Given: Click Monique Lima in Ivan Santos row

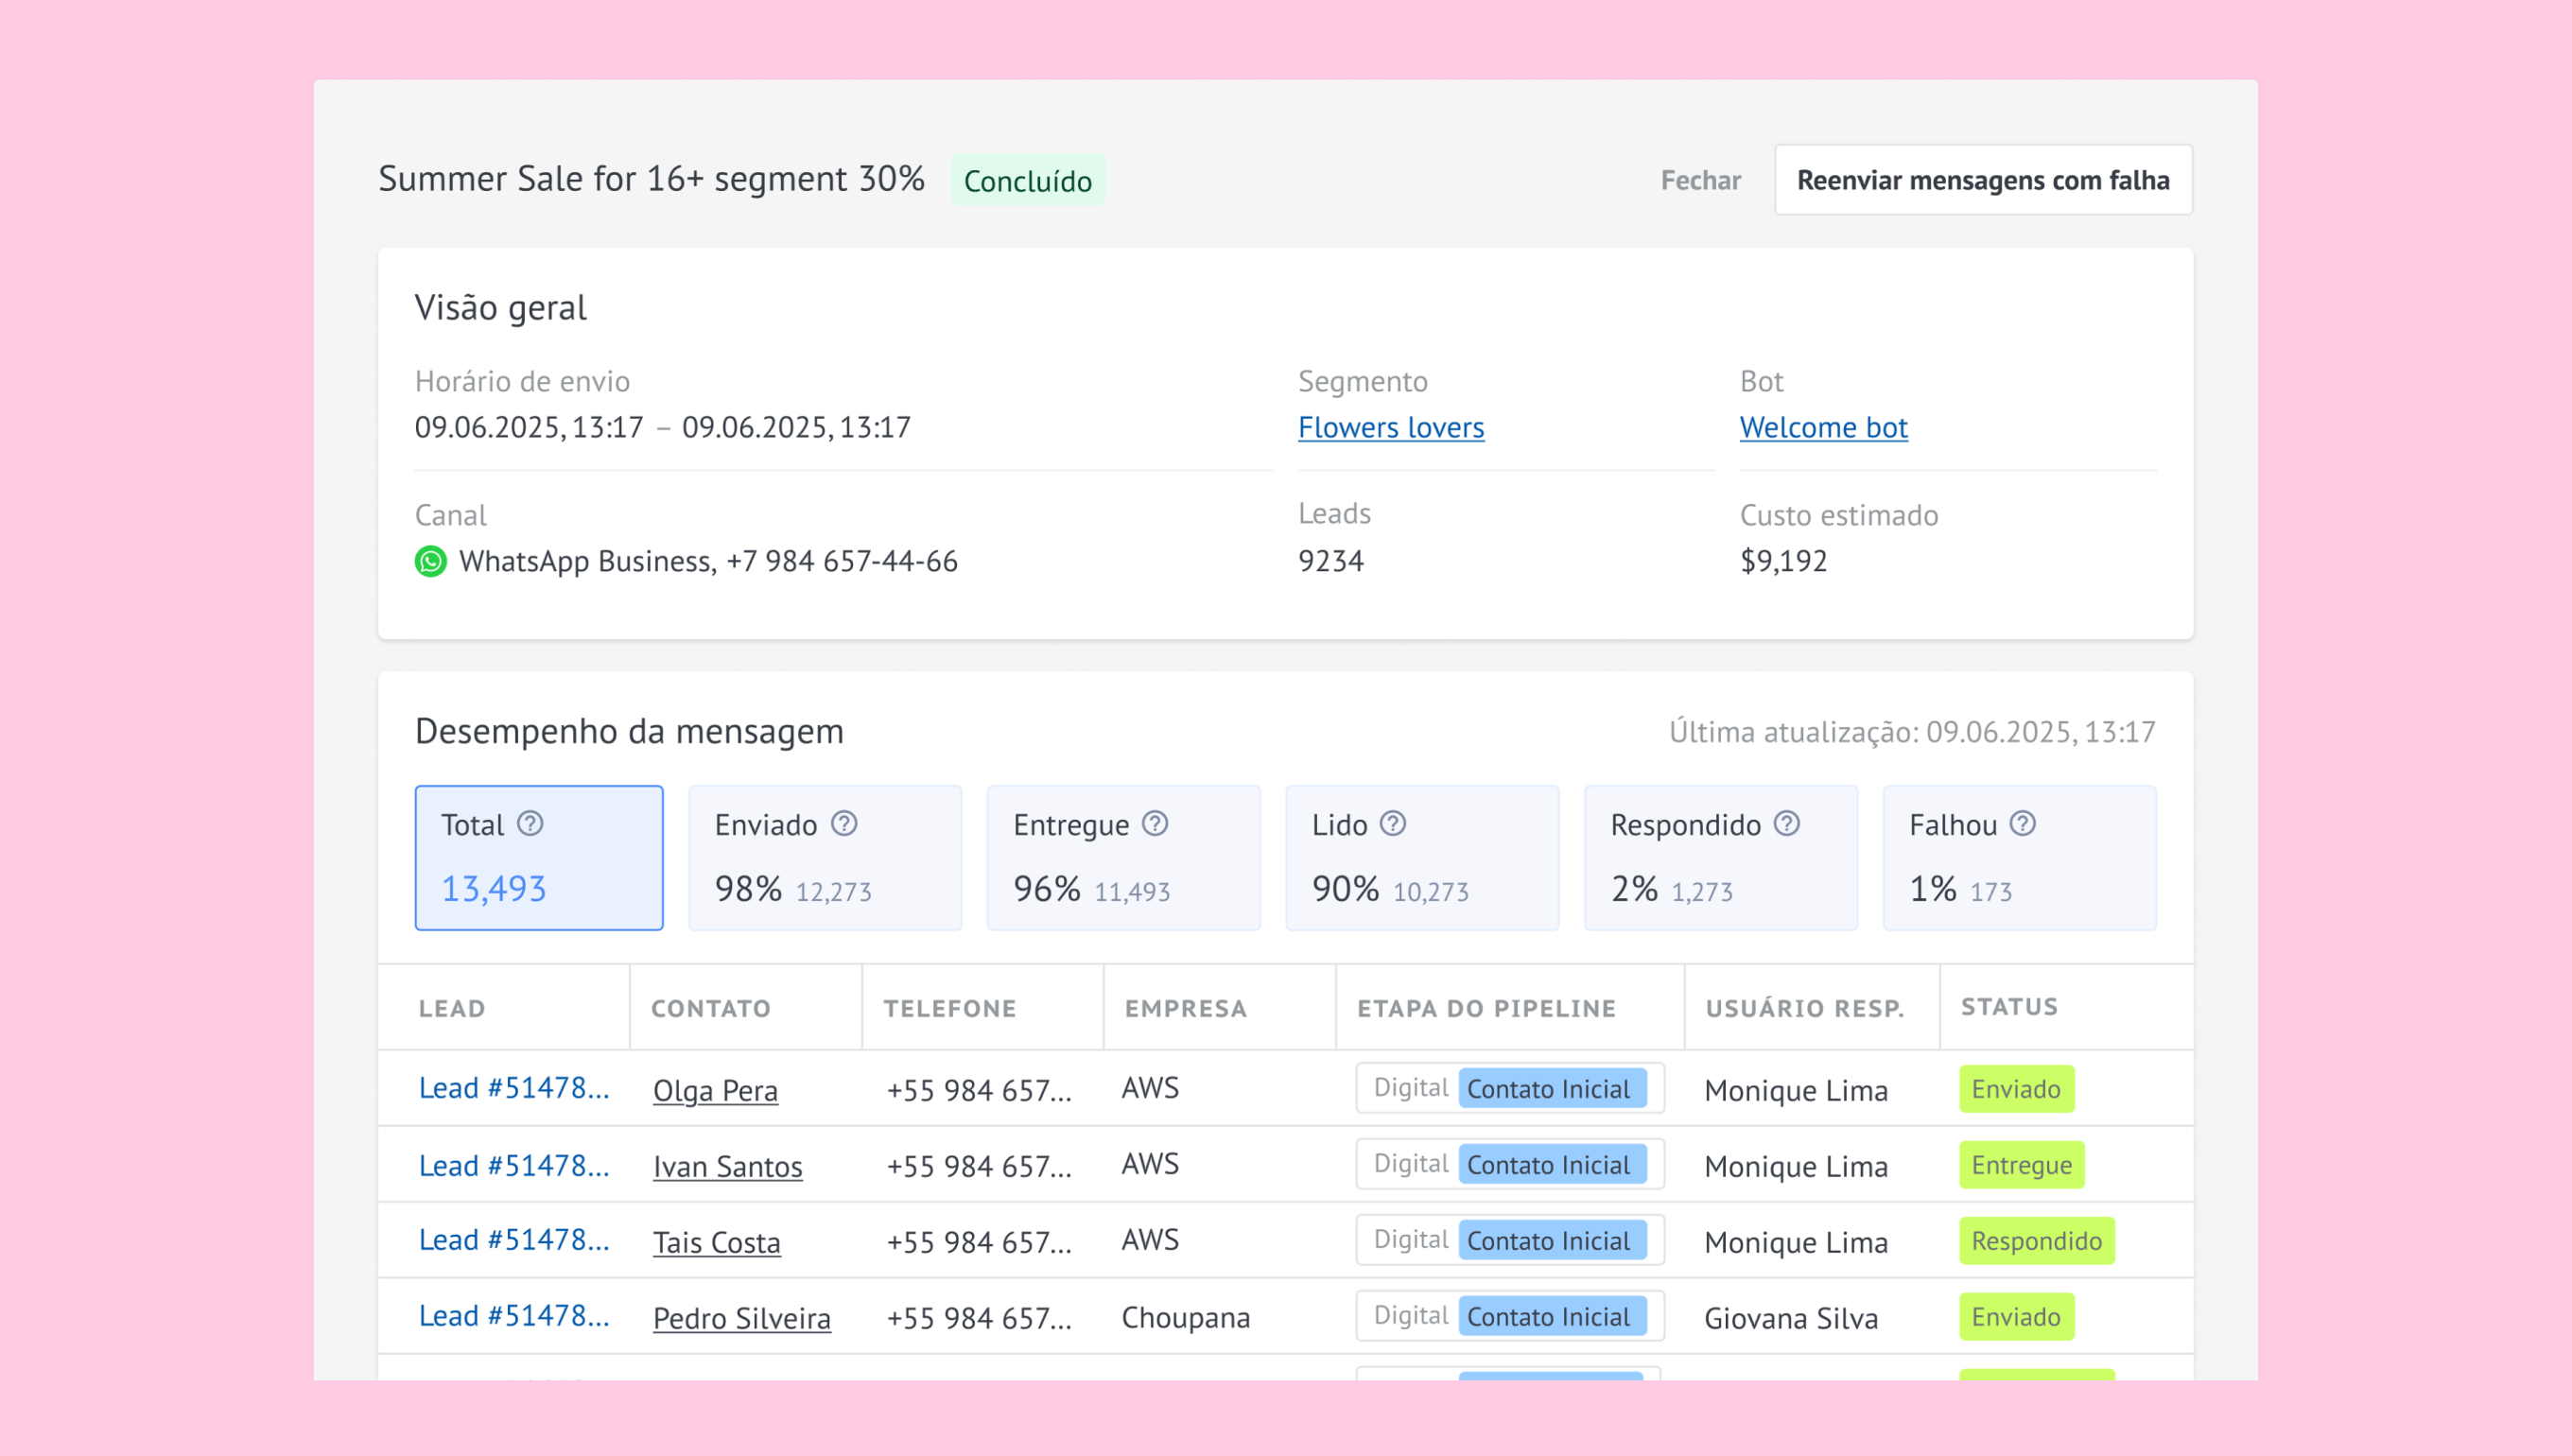Looking at the screenshot, I should pos(1796,1166).
